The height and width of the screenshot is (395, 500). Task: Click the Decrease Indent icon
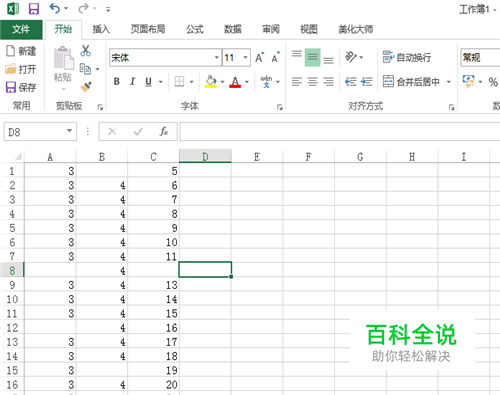(350, 82)
